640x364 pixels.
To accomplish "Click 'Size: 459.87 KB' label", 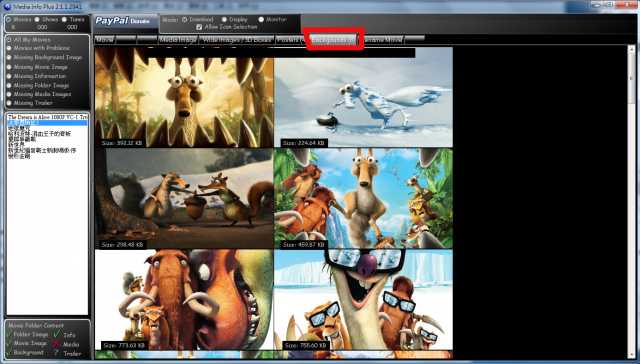I will 304,244.
